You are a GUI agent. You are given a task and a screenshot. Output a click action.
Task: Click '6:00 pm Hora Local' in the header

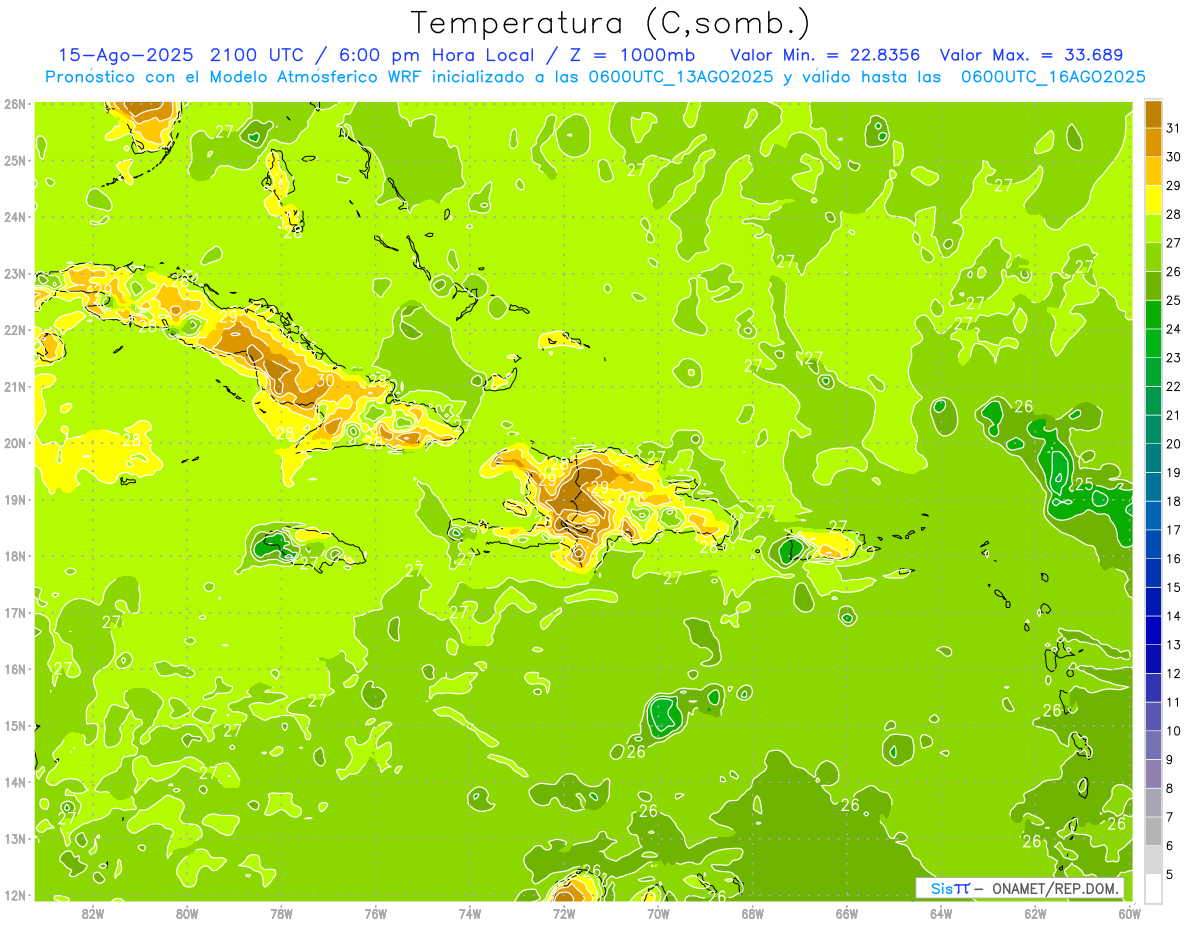click(x=434, y=55)
